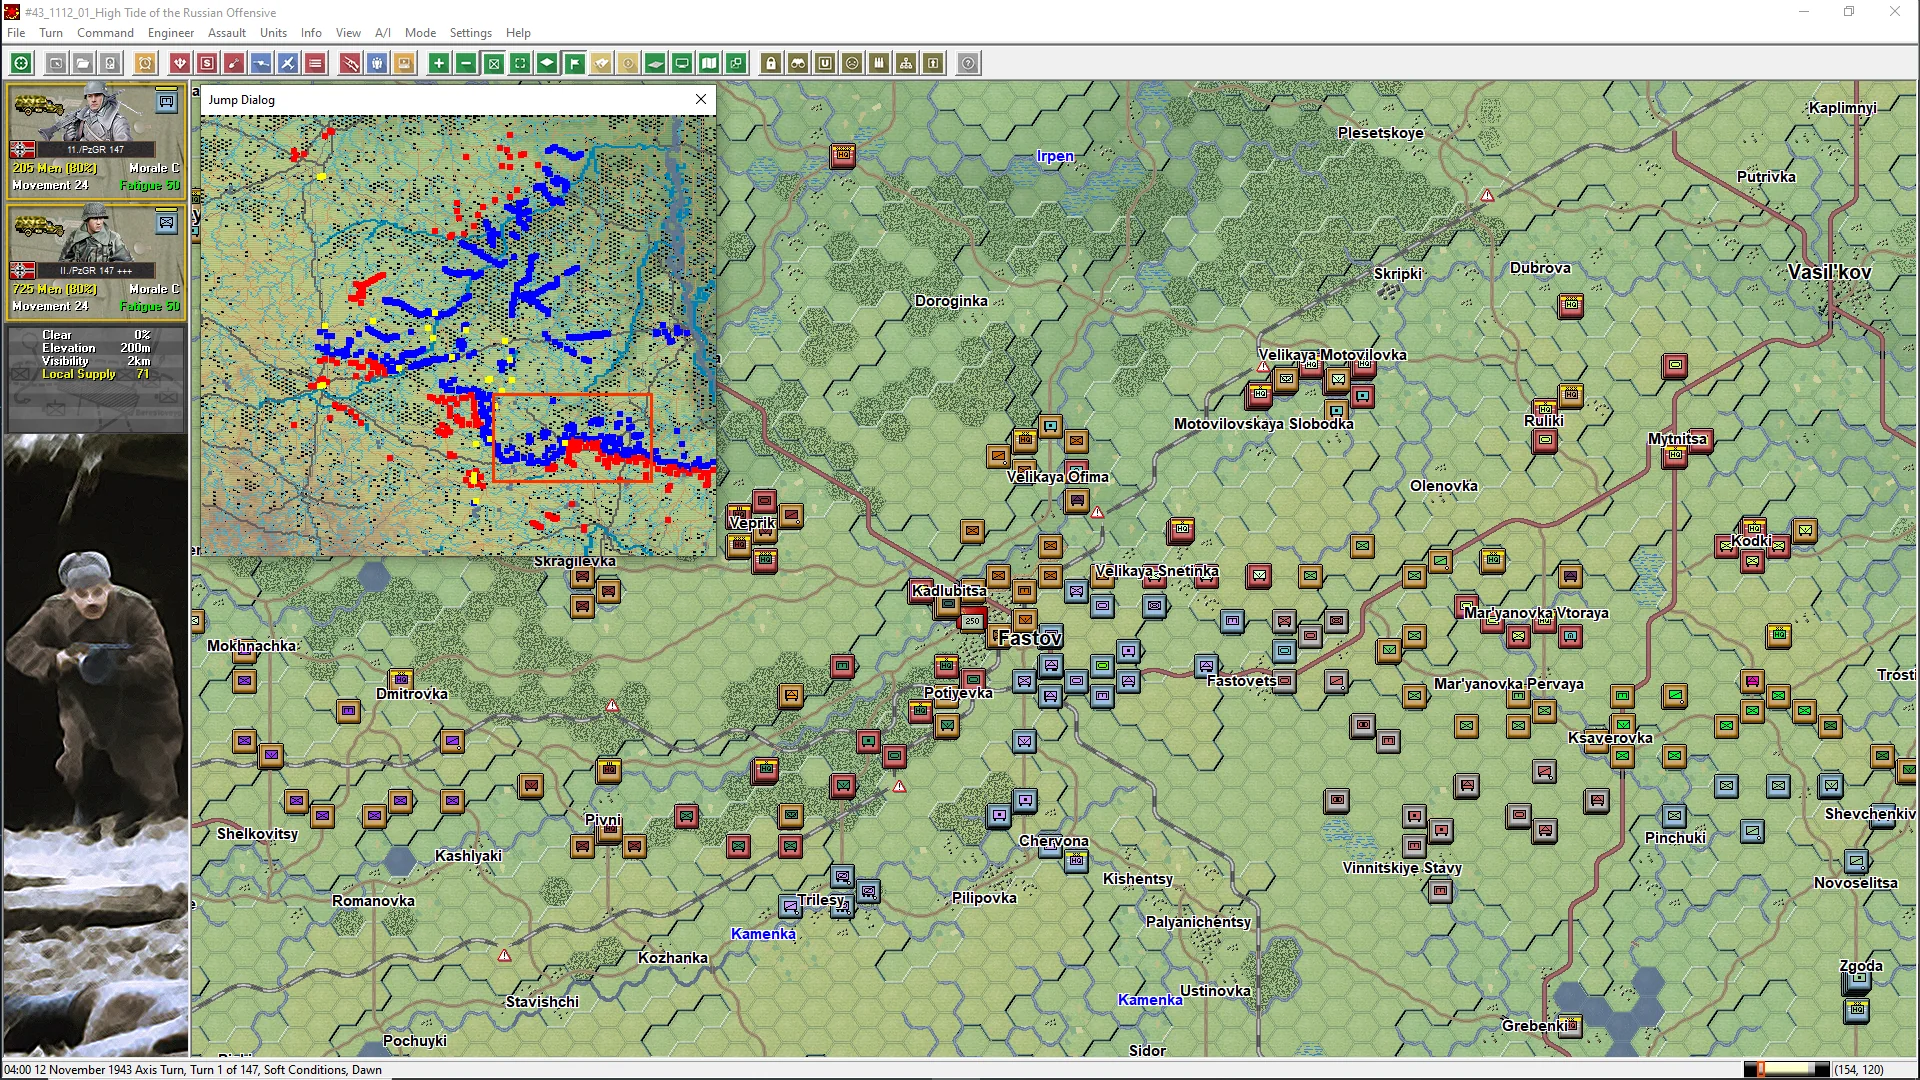Click the Trilesy town label

pyautogui.click(x=821, y=899)
